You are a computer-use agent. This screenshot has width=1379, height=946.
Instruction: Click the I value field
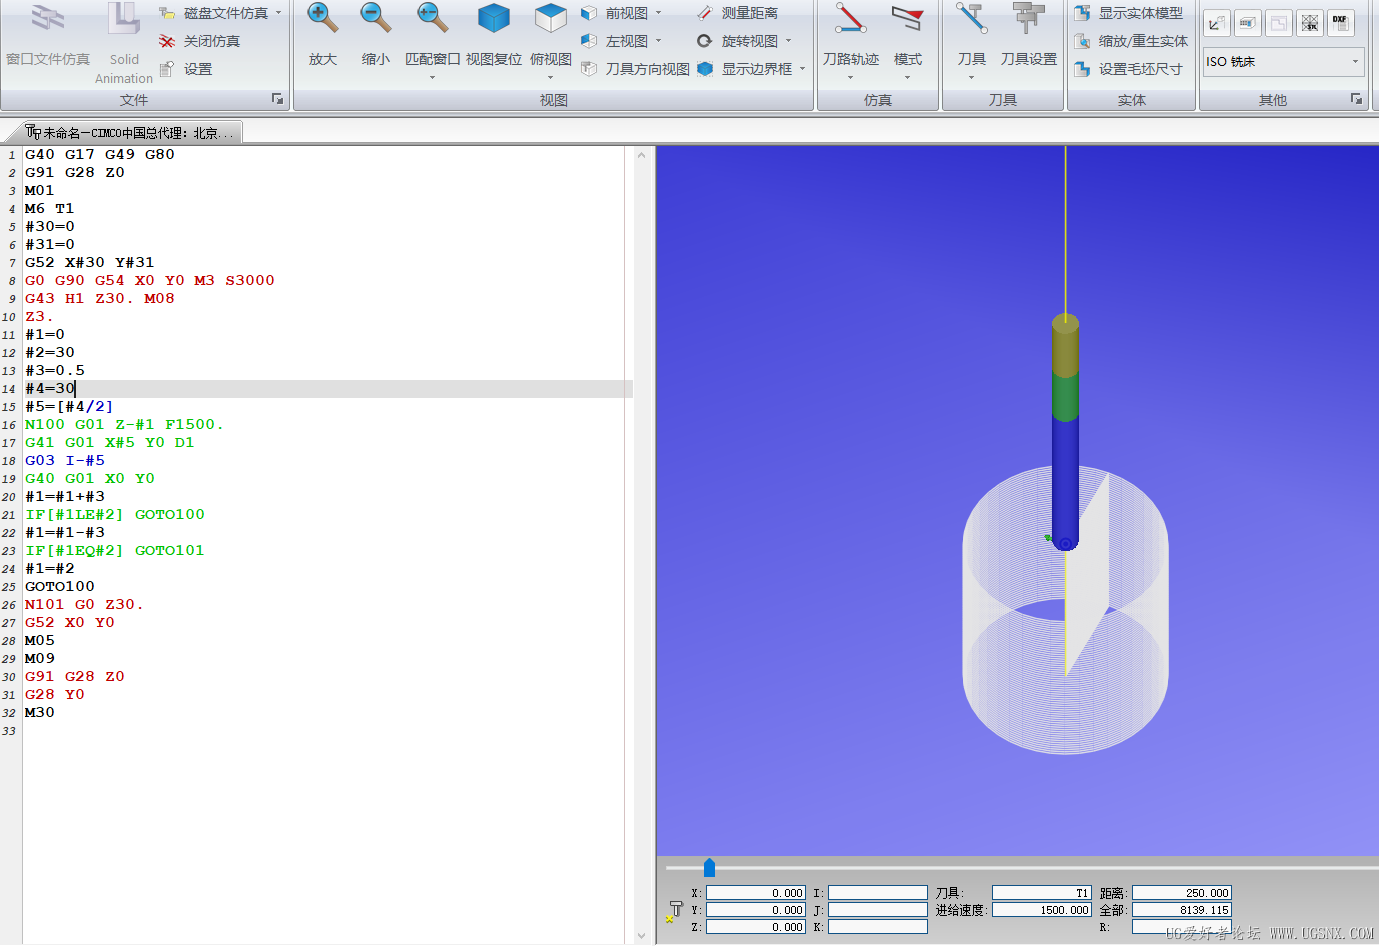pyautogui.click(x=877, y=893)
